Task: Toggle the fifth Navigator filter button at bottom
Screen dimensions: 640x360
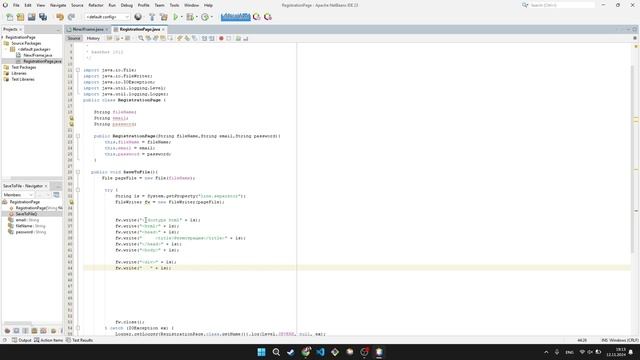Action: 43,331
